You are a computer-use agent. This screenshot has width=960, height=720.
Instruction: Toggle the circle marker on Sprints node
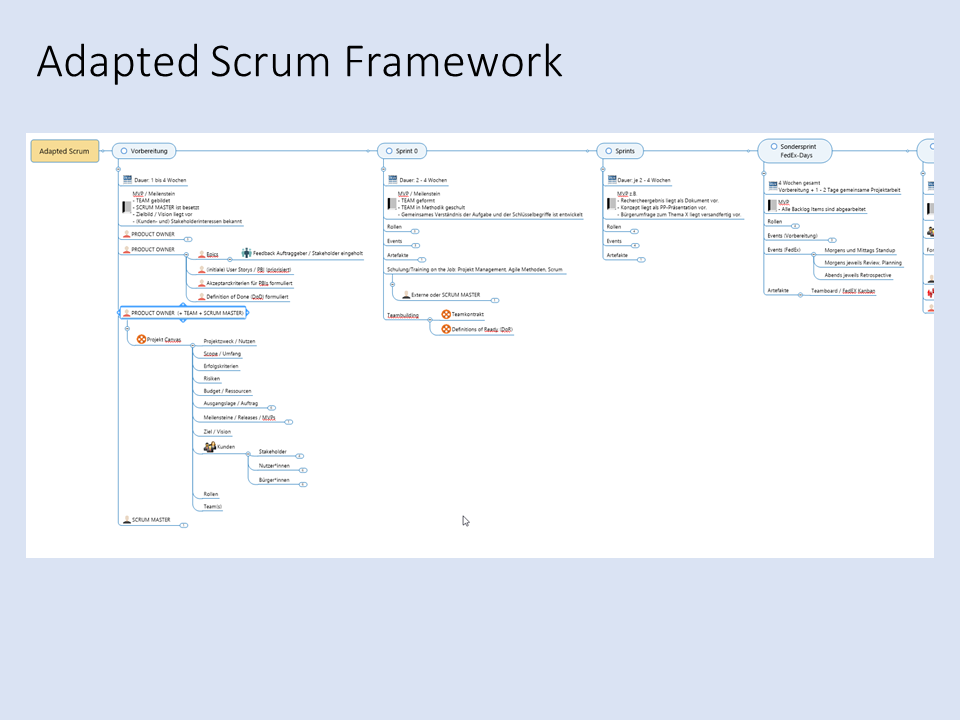pos(609,151)
